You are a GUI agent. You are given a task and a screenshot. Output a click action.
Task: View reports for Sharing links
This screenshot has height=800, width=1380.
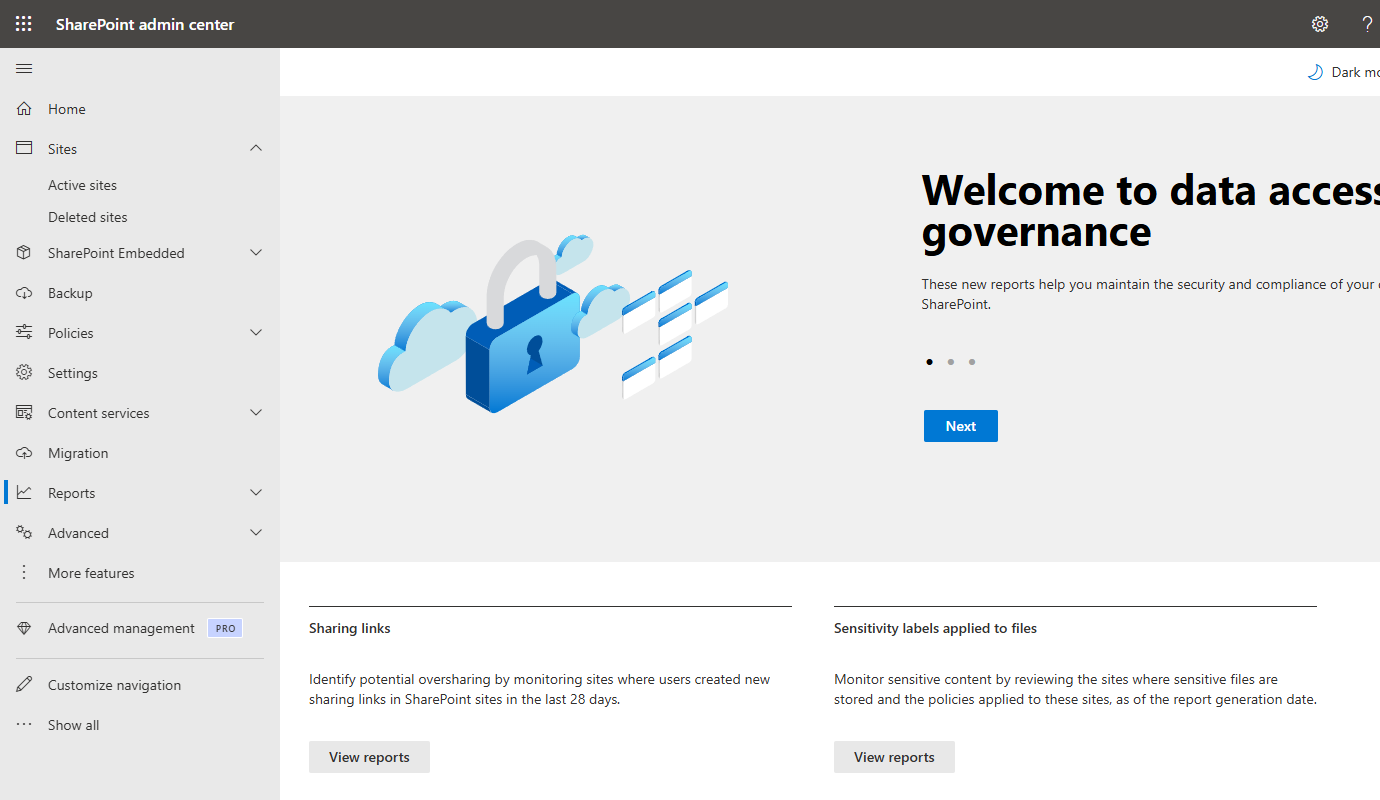tap(369, 757)
